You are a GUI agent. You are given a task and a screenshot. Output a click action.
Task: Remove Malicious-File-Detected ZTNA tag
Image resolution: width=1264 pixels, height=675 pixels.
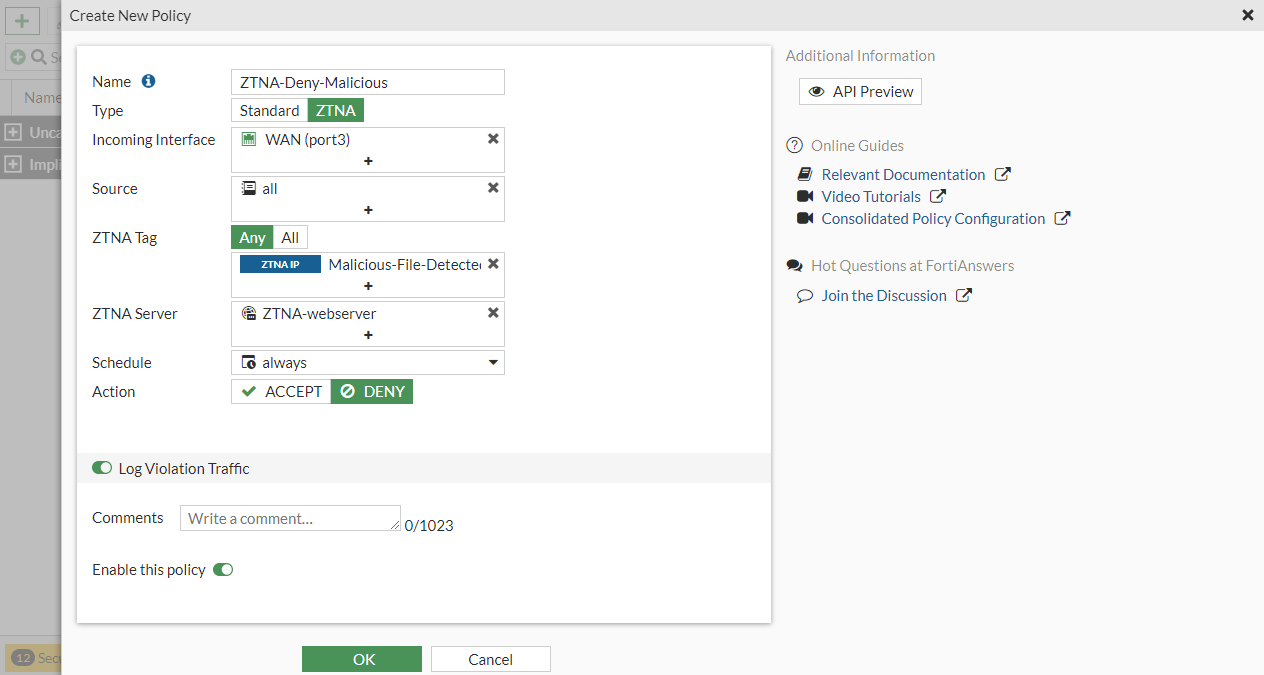493,264
